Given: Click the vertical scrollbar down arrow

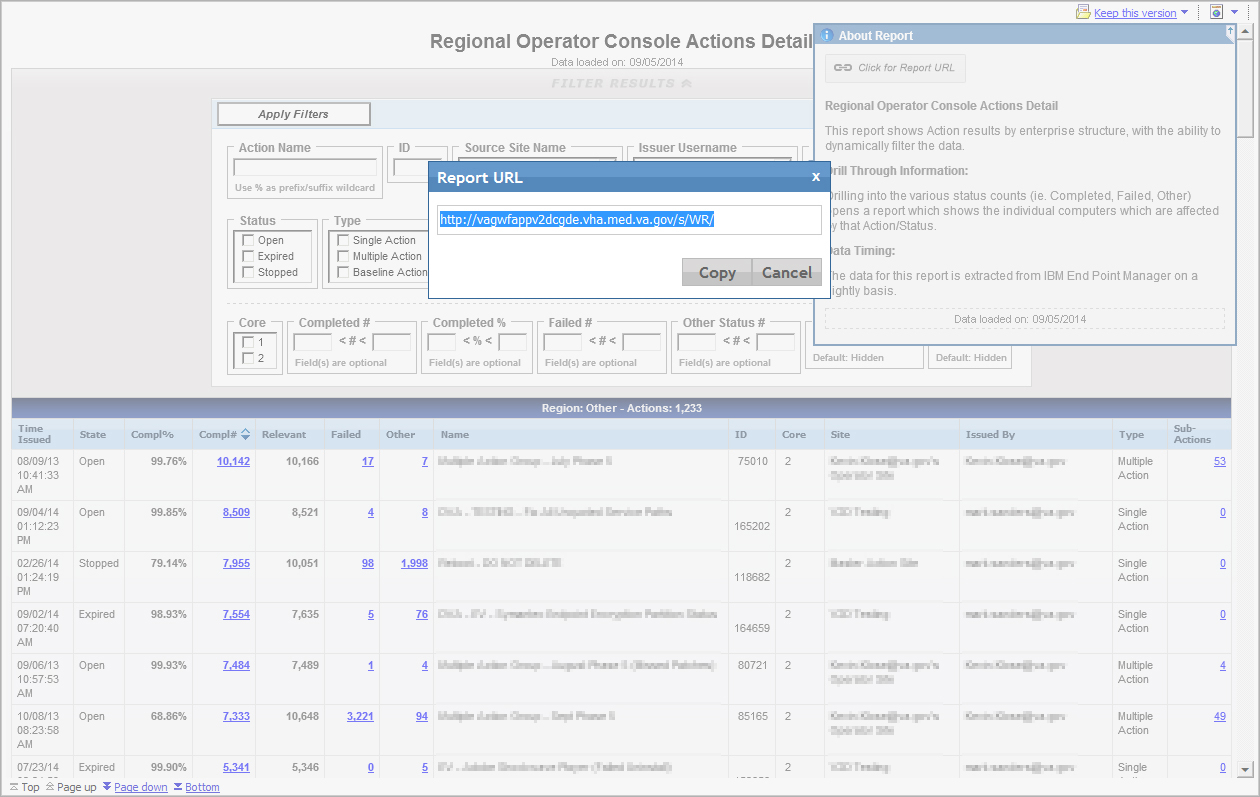Looking at the screenshot, I should tap(1245, 770).
